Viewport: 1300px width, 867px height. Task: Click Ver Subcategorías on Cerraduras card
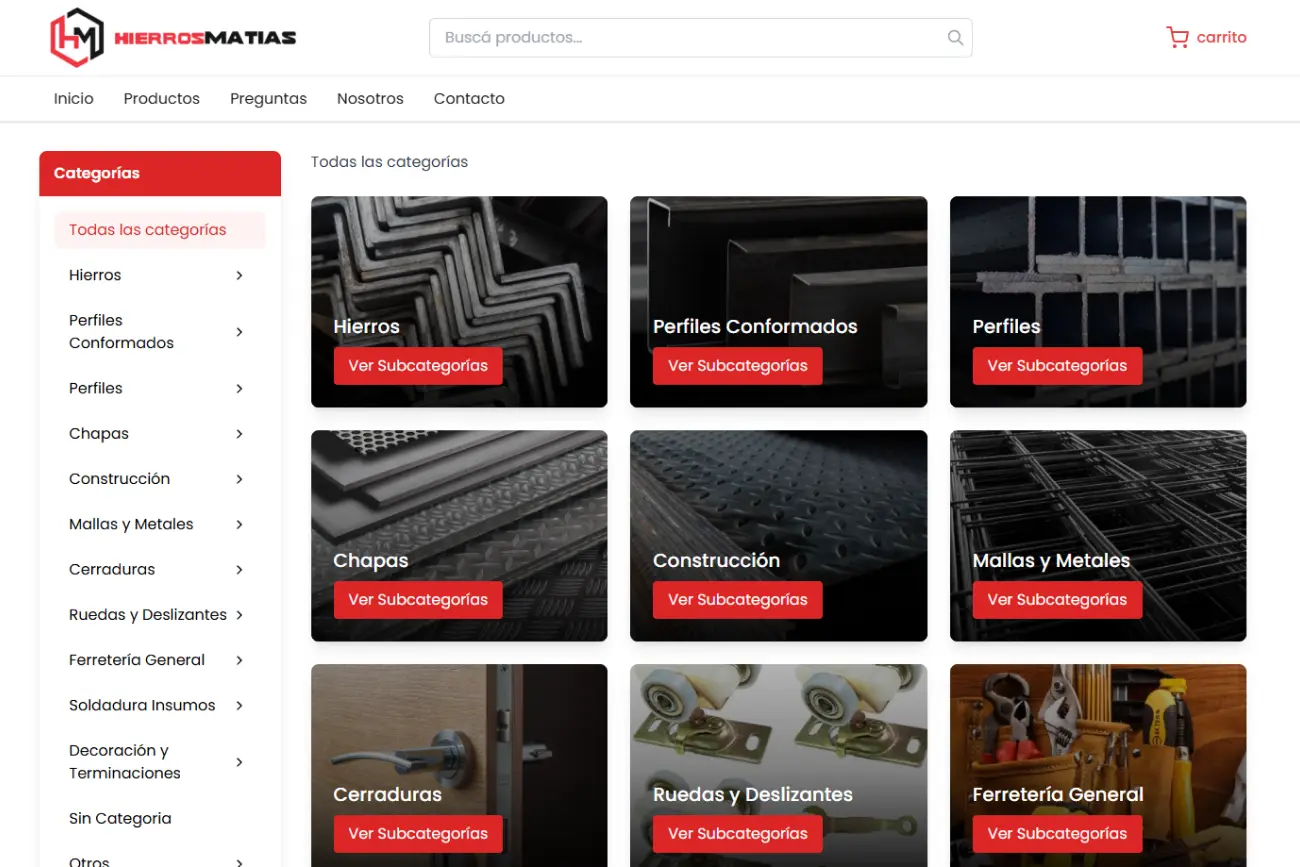418,834
